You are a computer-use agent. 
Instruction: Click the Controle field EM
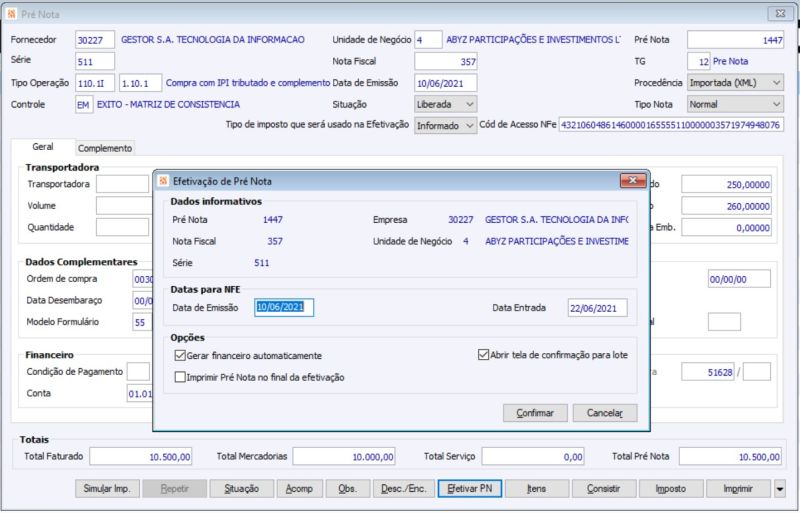(x=84, y=105)
